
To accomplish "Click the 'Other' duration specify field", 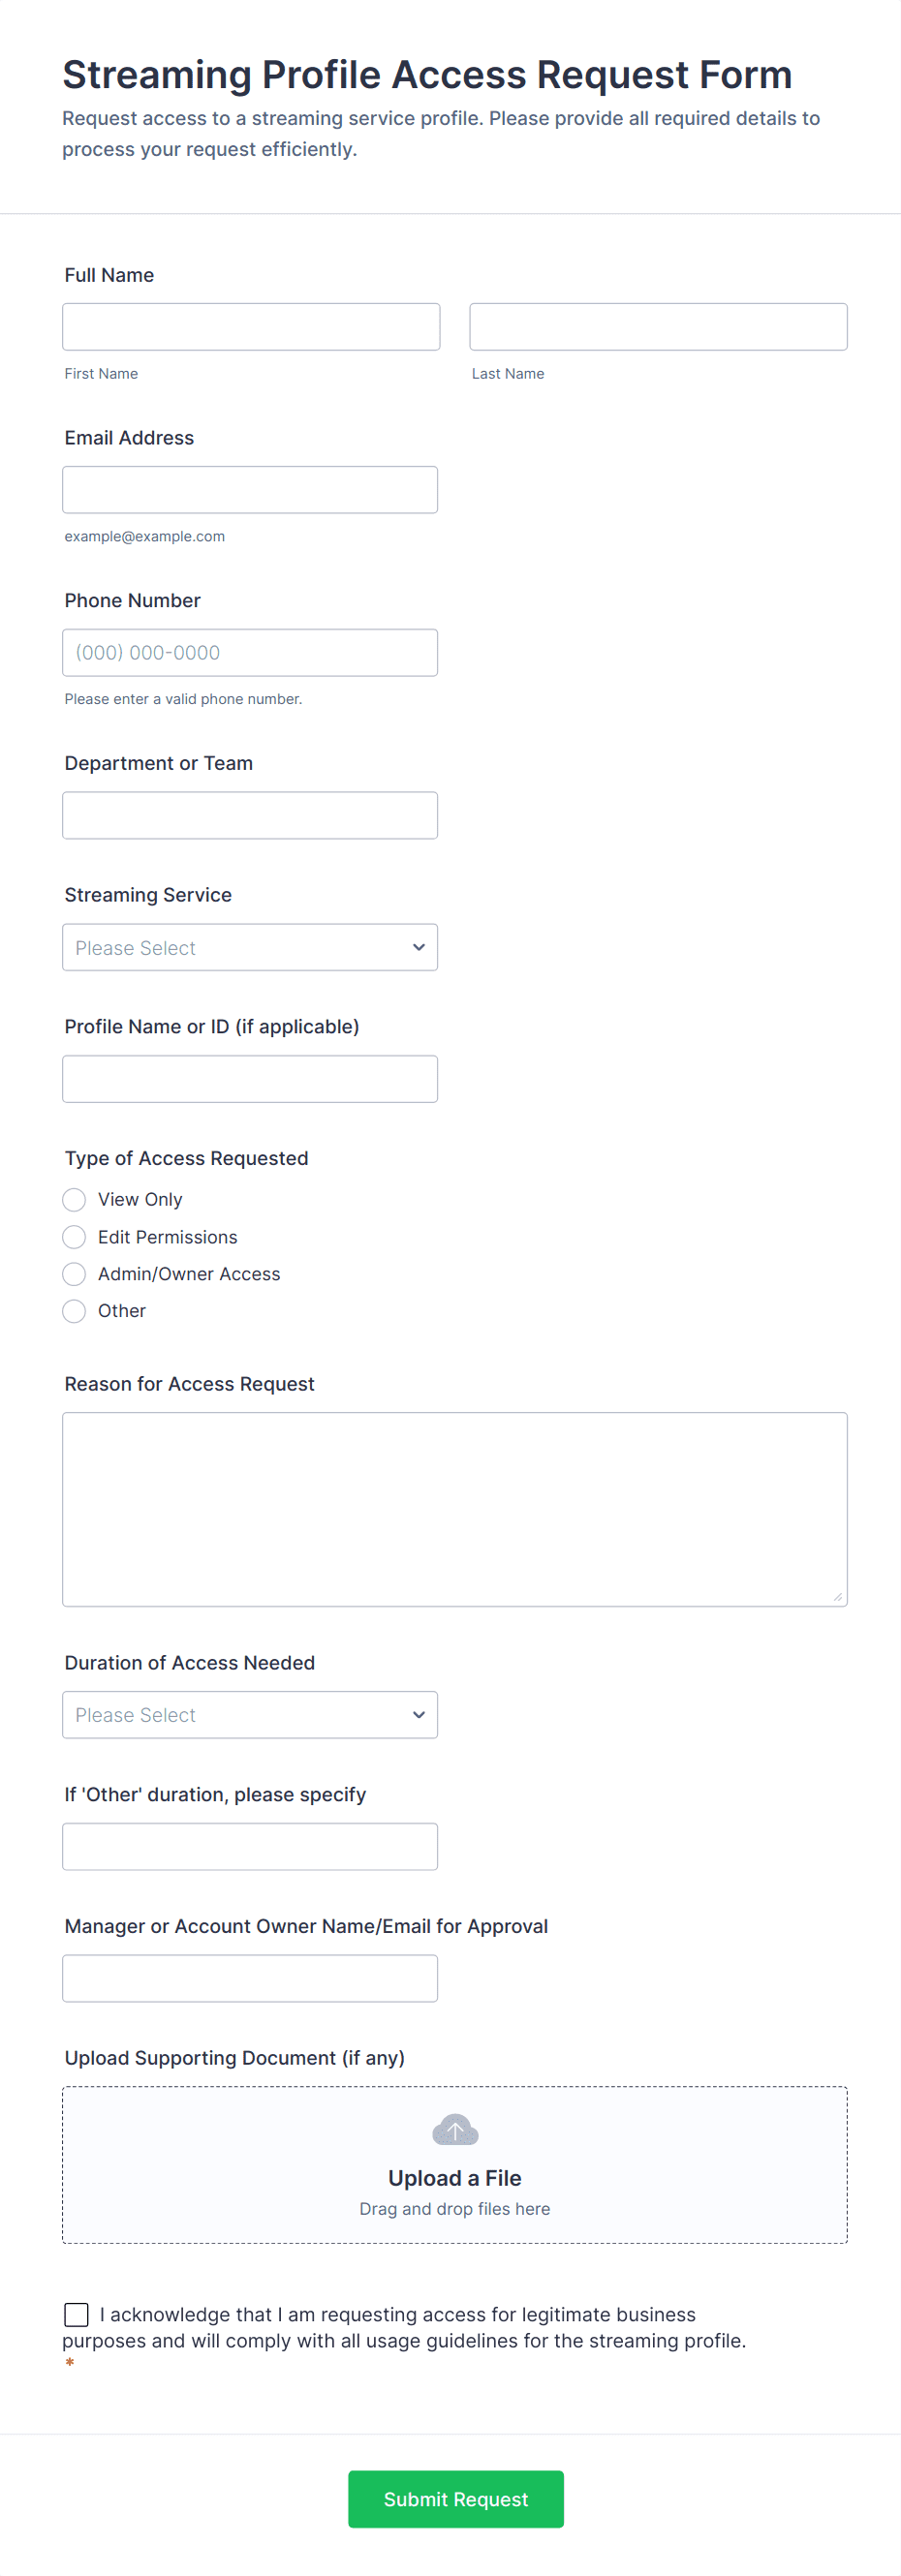I will coord(250,1847).
